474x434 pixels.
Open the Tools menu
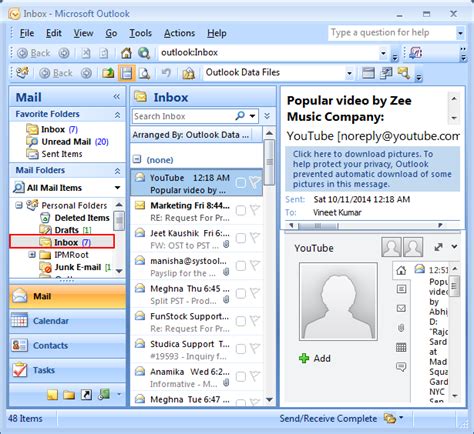(x=140, y=33)
